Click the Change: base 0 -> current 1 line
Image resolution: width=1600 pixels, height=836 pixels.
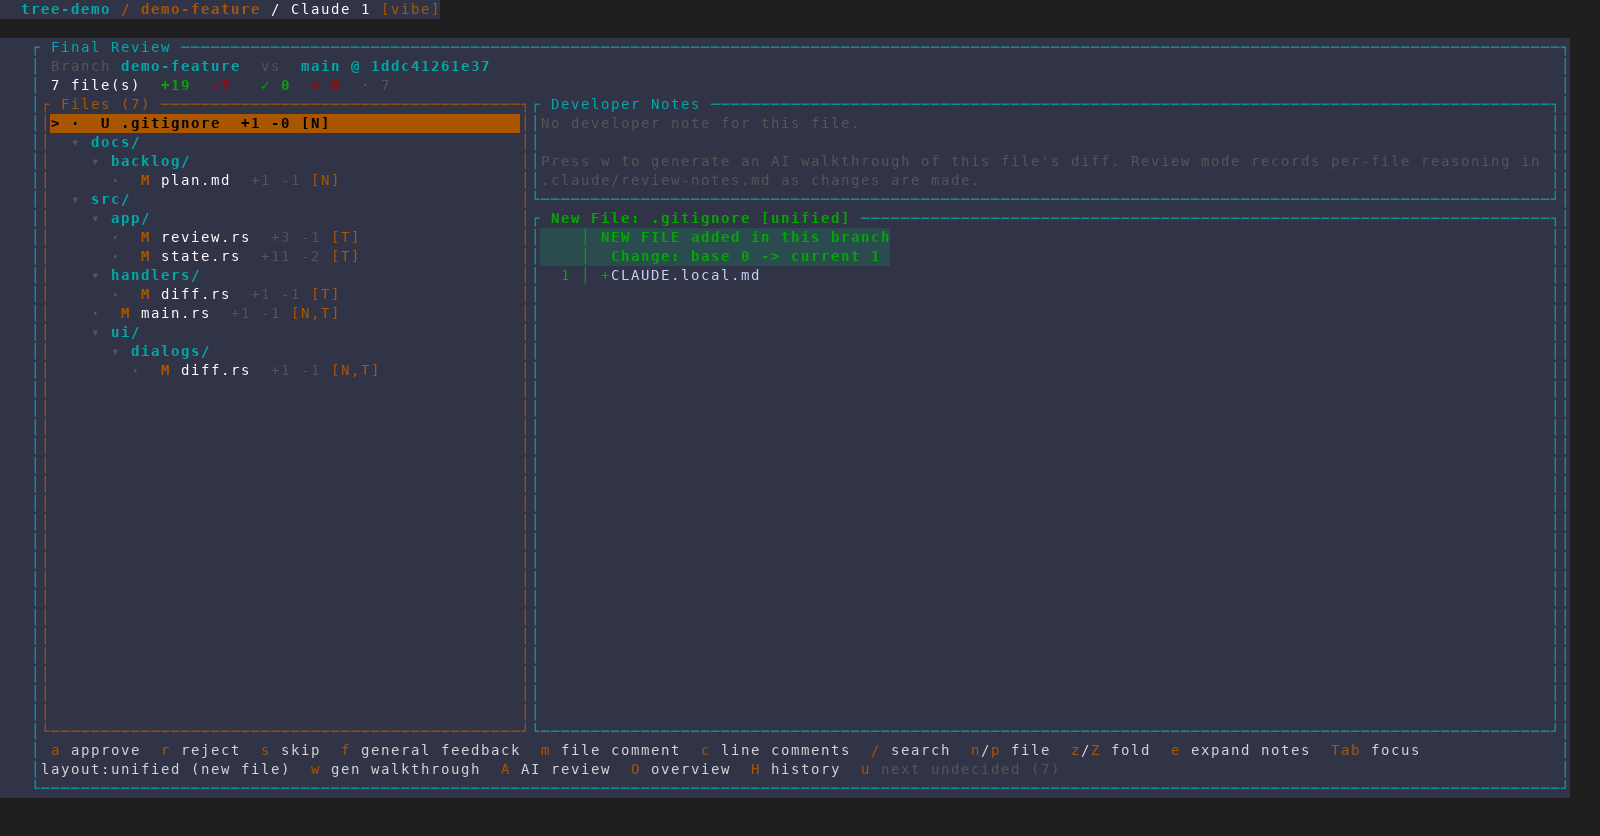tap(745, 256)
